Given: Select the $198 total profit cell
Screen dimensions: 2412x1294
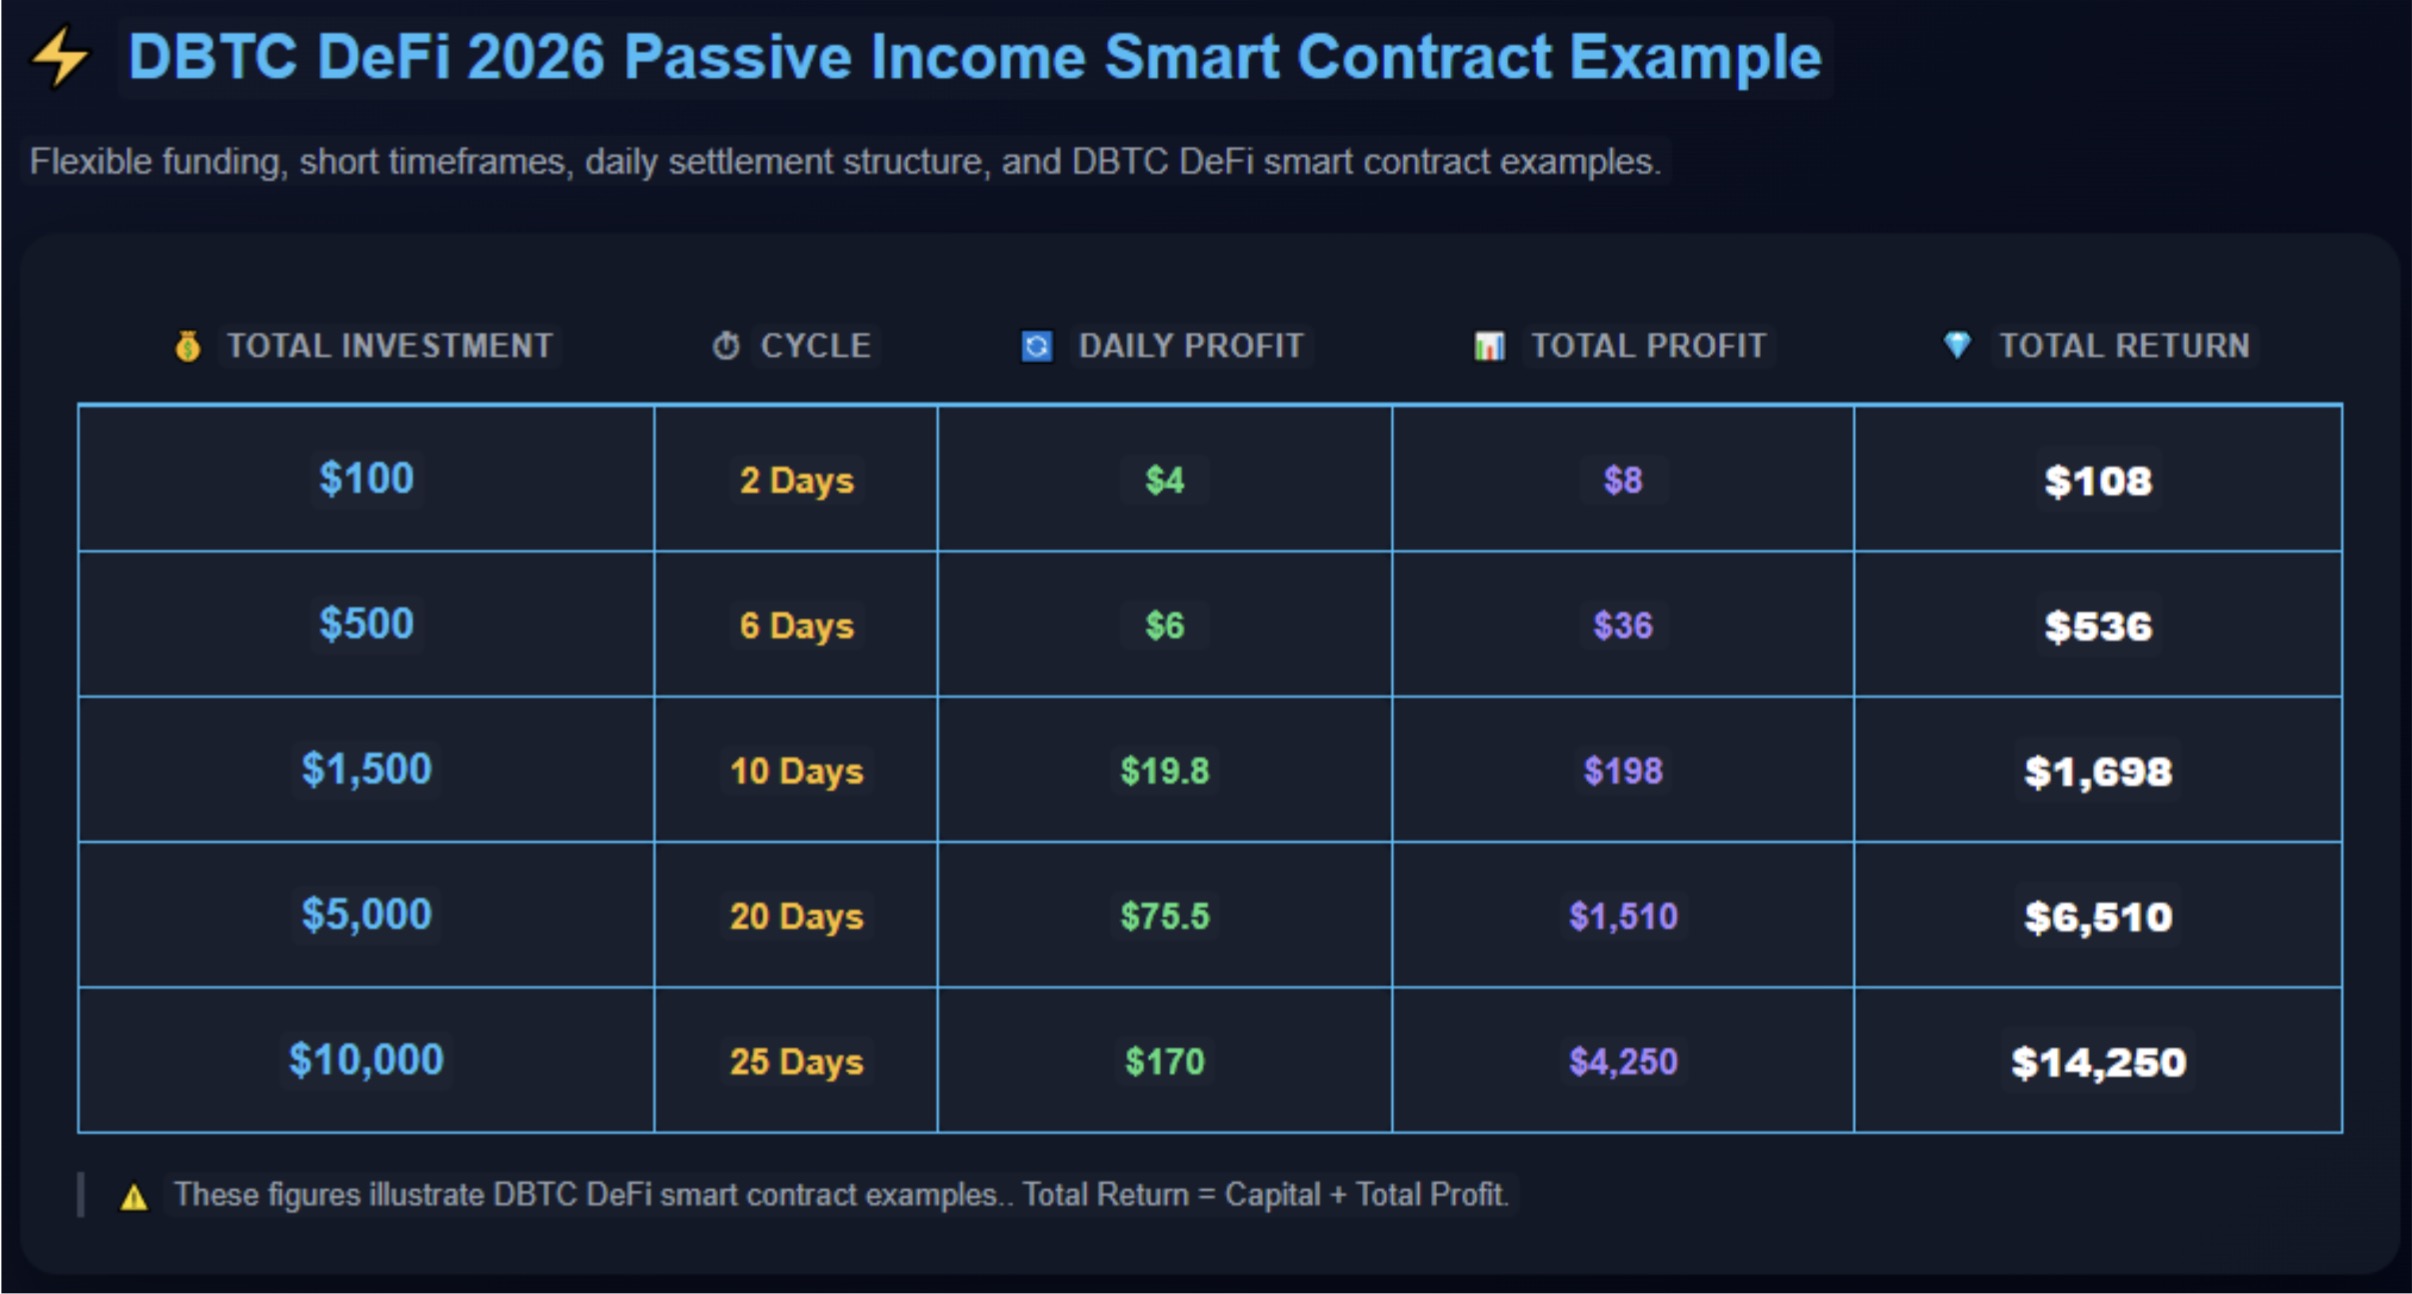Looking at the screenshot, I should pyautogui.click(x=1622, y=771).
